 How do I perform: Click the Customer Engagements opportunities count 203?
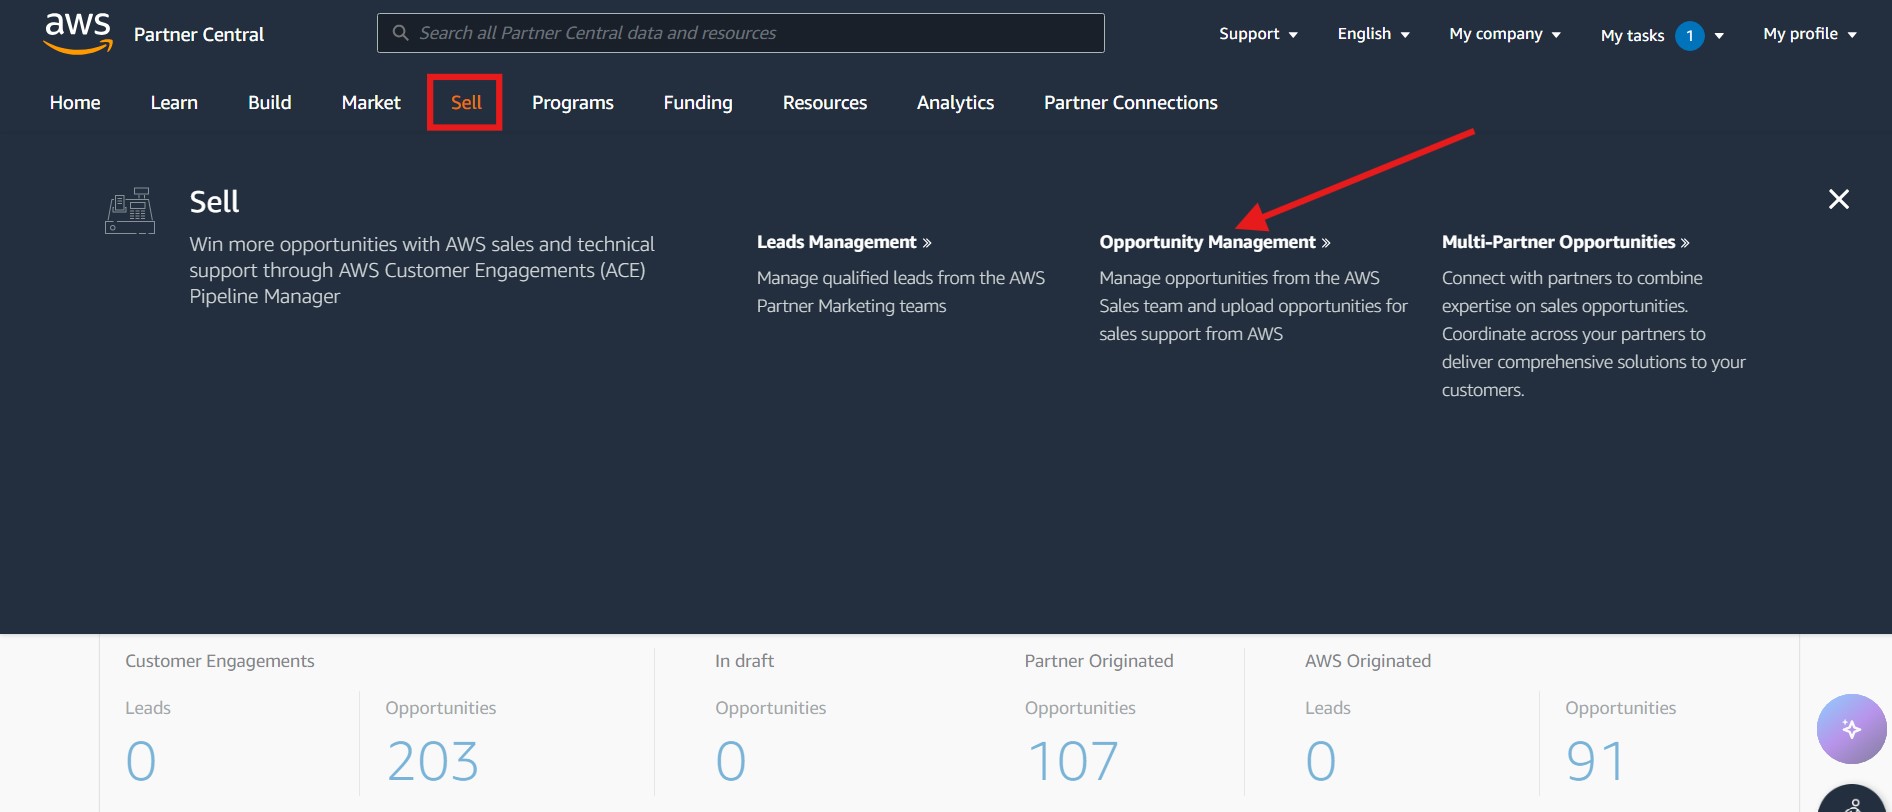[x=433, y=762]
